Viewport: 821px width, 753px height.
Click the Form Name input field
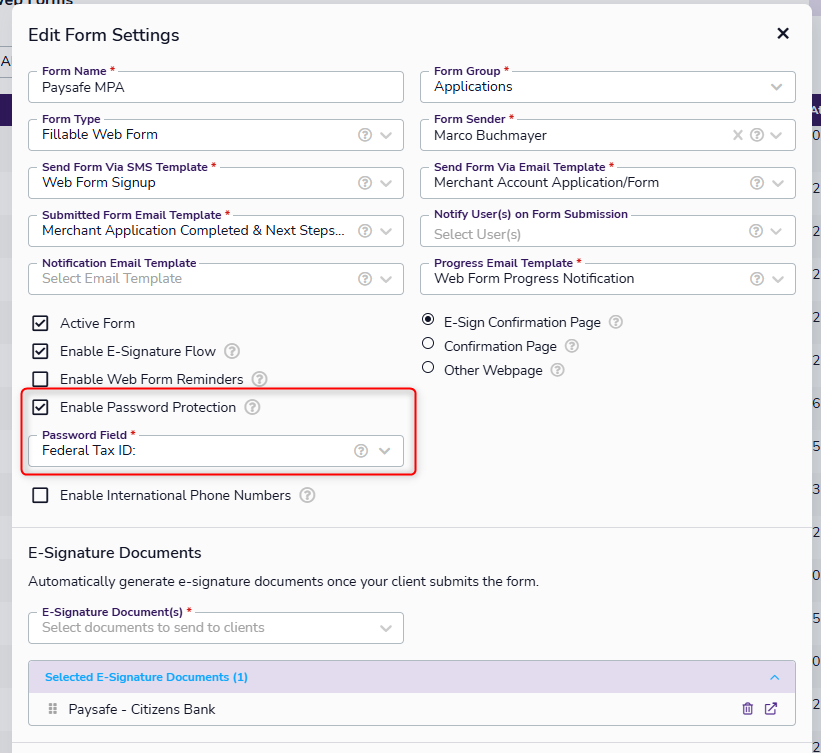[215, 87]
